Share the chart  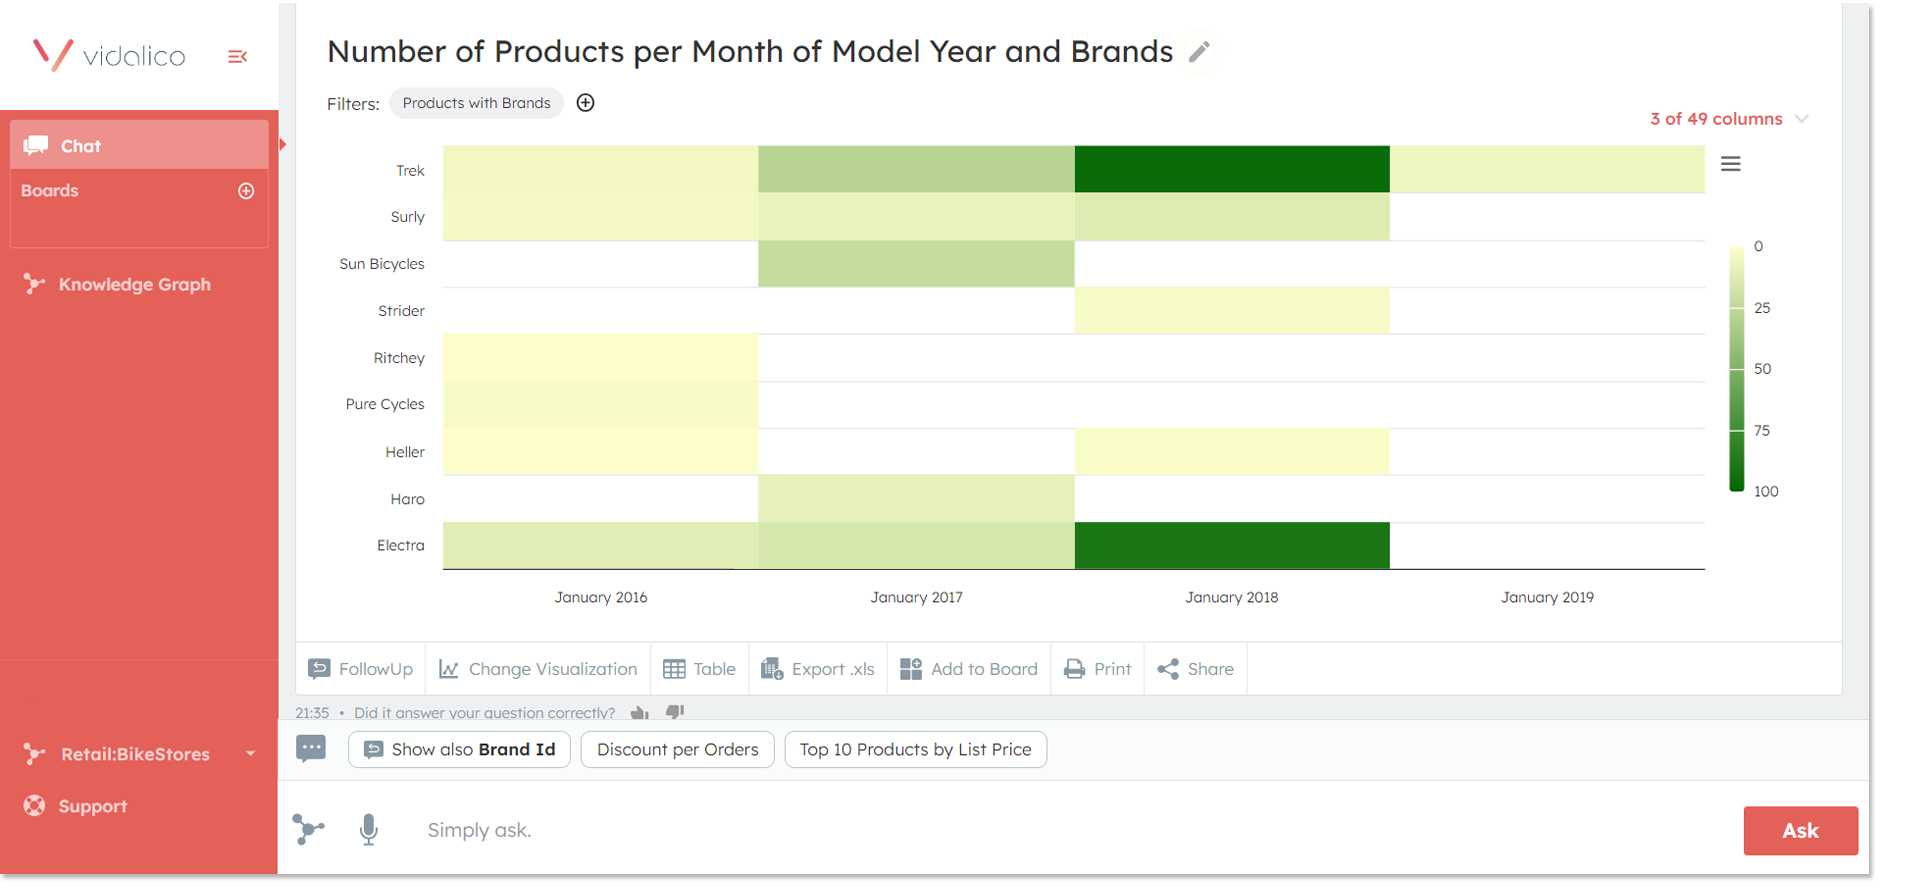1196,669
